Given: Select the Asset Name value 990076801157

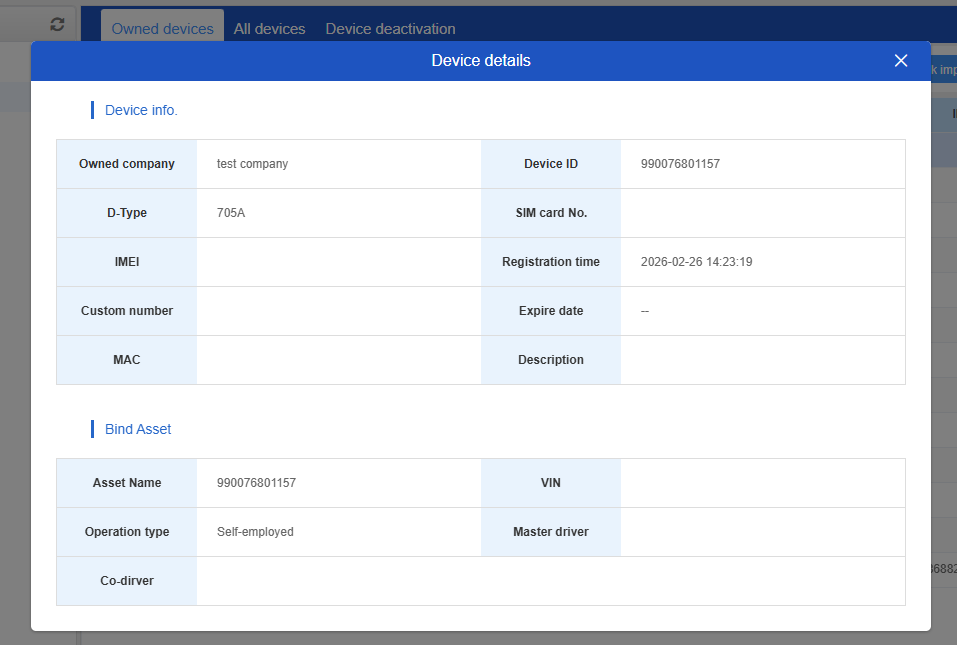Looking at the screenshot, I should (256, 483).
